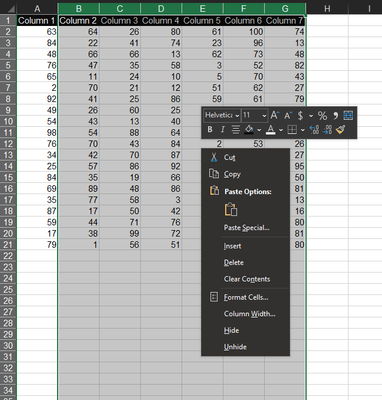The image size is (382, 400).
Task: Decrease font size in mini toolbar
Action: pos(287,115)
